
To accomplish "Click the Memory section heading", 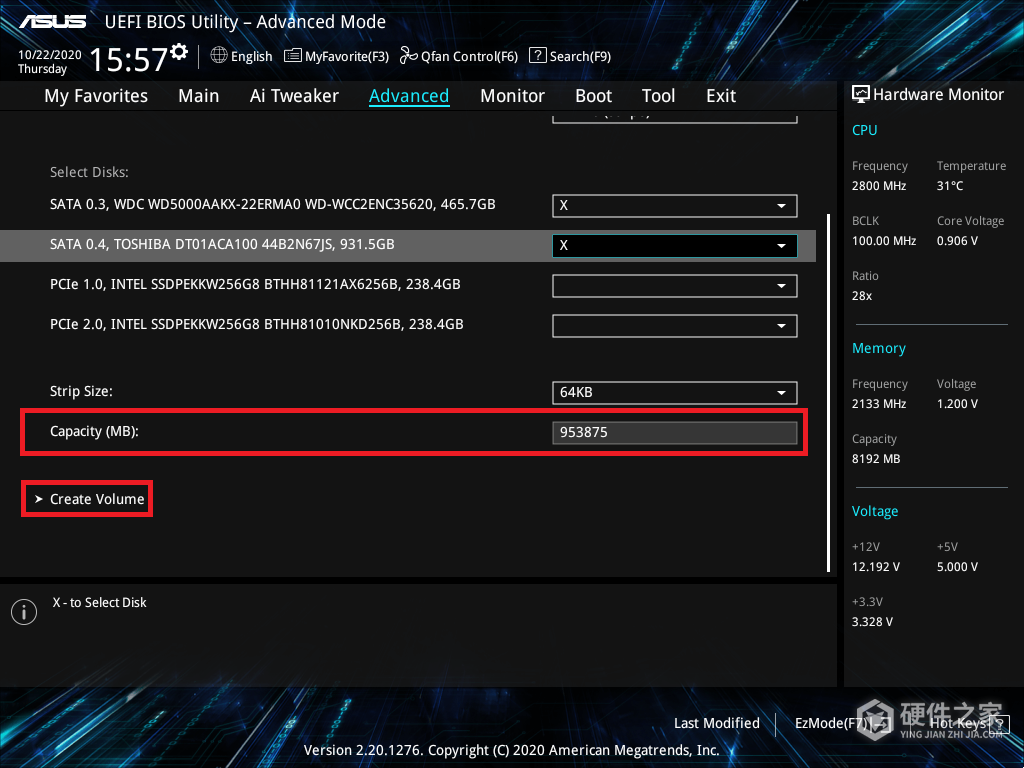I will (x=878, y=348).
